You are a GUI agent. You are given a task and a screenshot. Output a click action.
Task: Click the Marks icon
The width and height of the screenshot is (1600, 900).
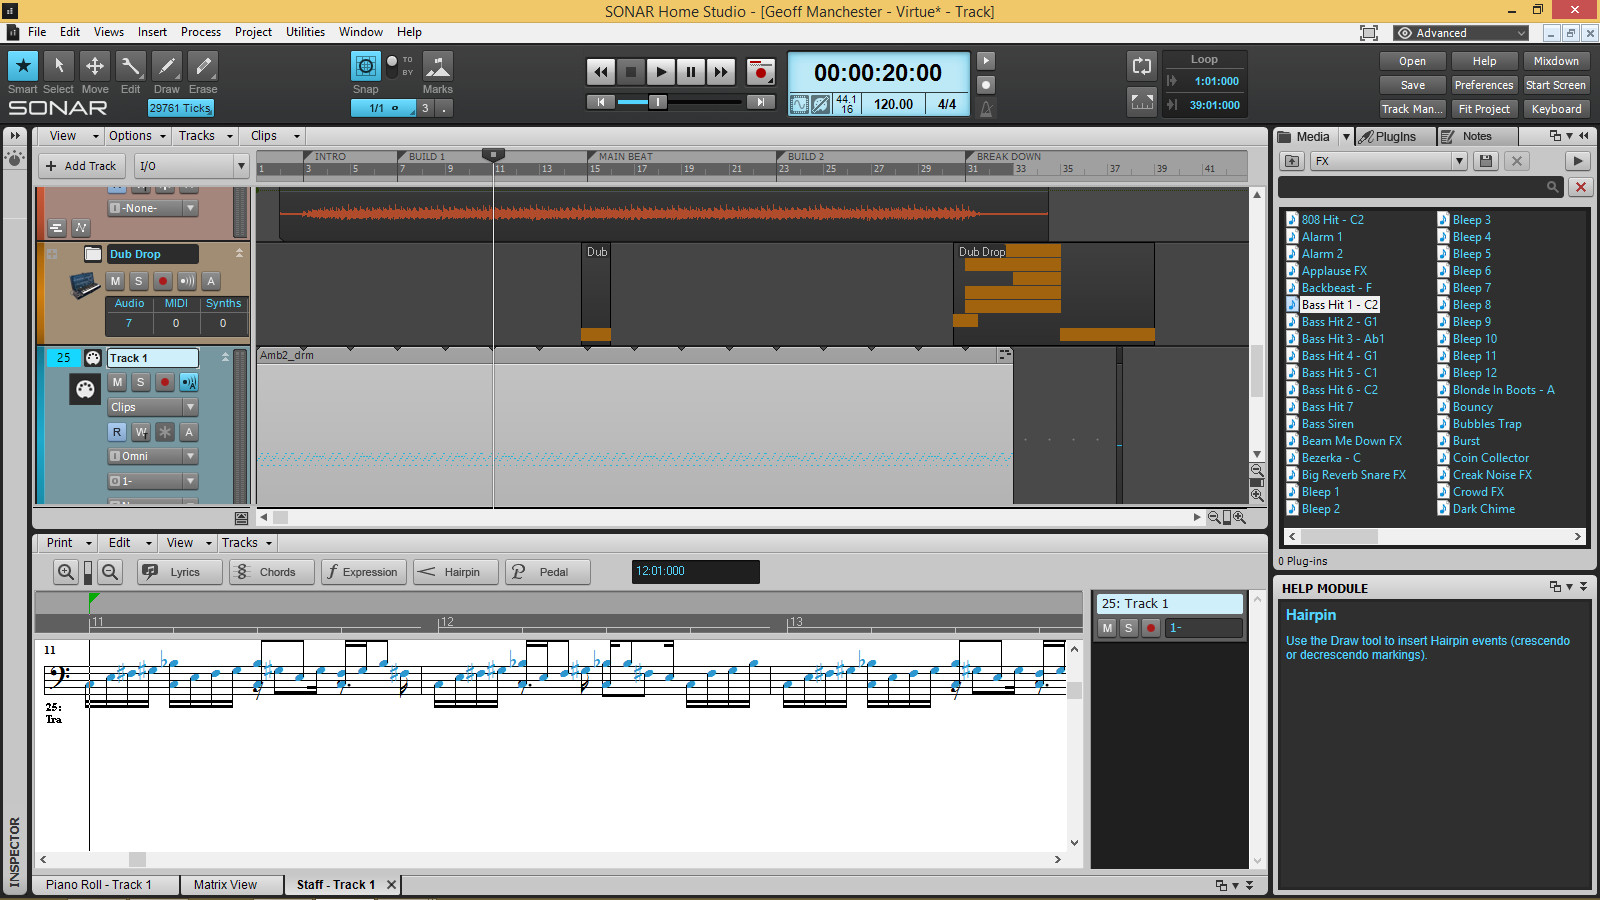(x=437, y=65)
